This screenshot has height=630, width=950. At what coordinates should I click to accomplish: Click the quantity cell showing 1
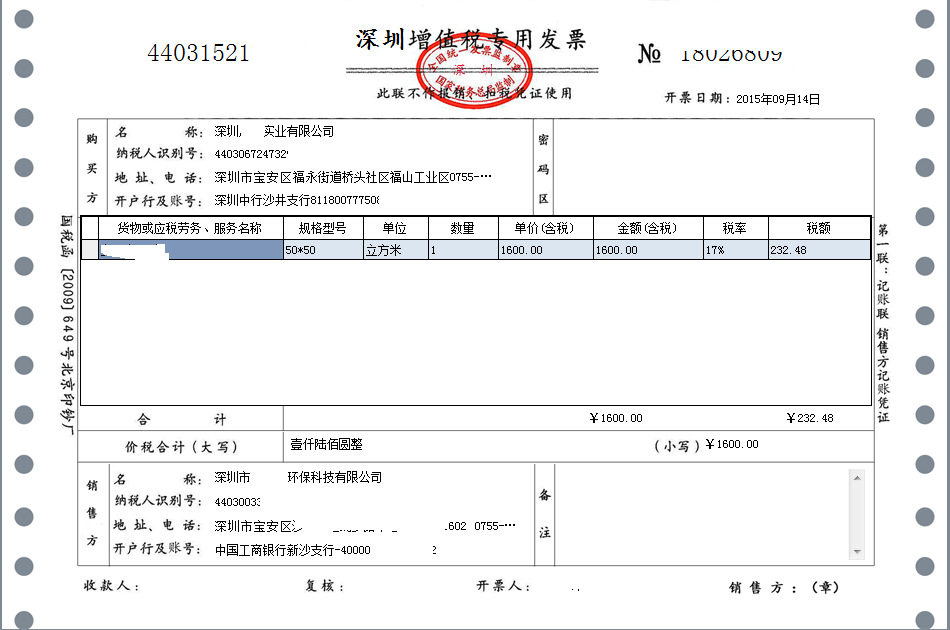pos(463,250)
